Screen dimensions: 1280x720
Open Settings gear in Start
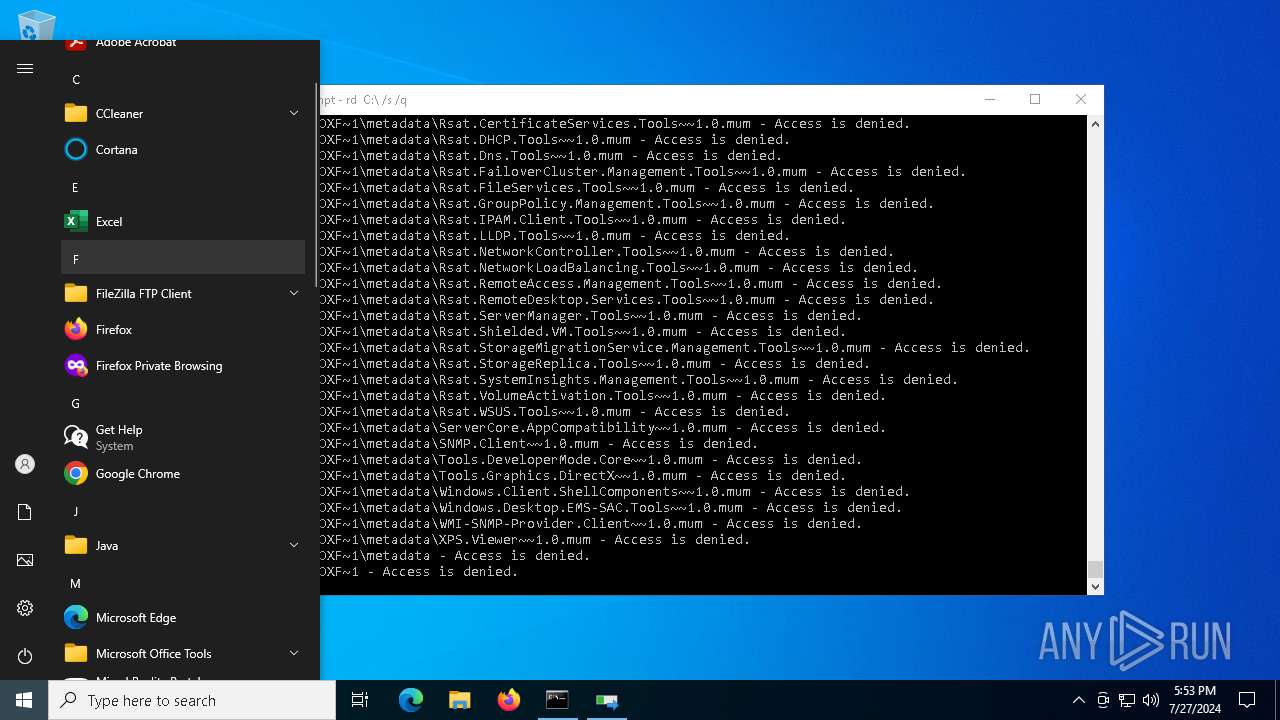click(x=25, y=608)
